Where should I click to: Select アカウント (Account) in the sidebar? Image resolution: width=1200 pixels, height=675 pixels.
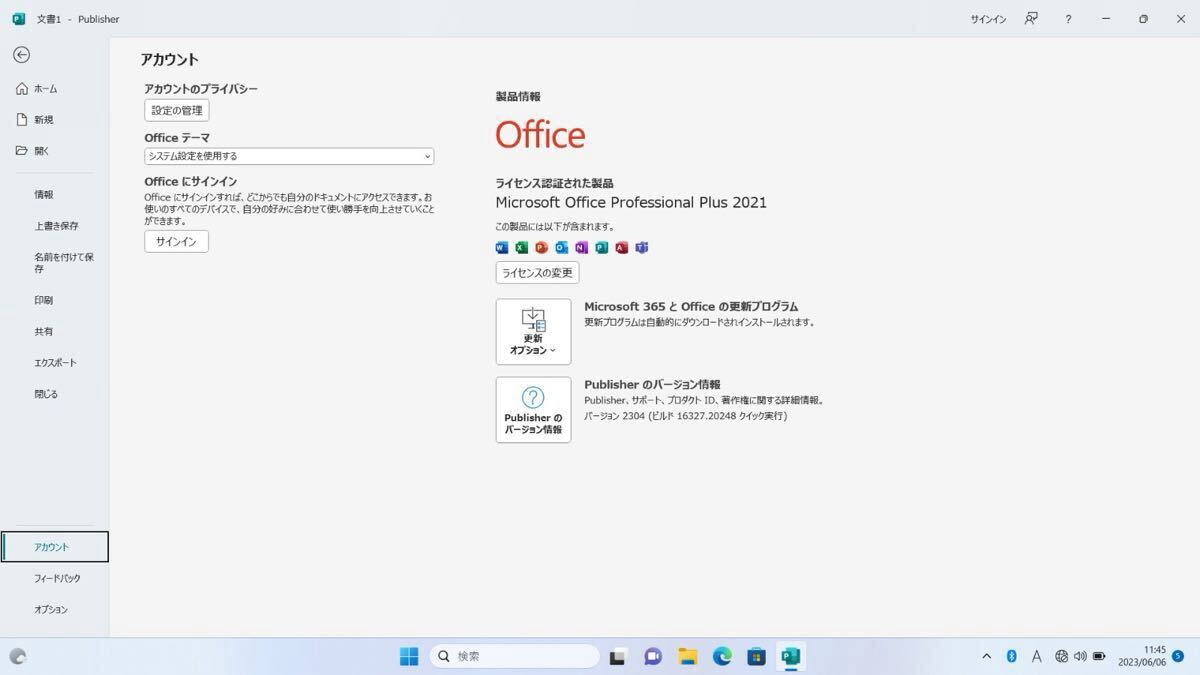click(x=54, y=547)
